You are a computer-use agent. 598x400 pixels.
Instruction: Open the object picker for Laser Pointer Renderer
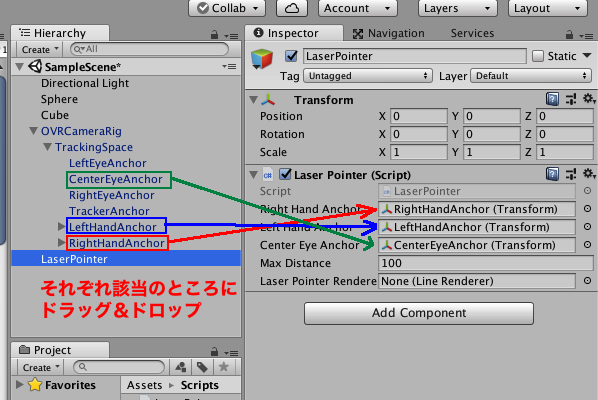(587, 281)
